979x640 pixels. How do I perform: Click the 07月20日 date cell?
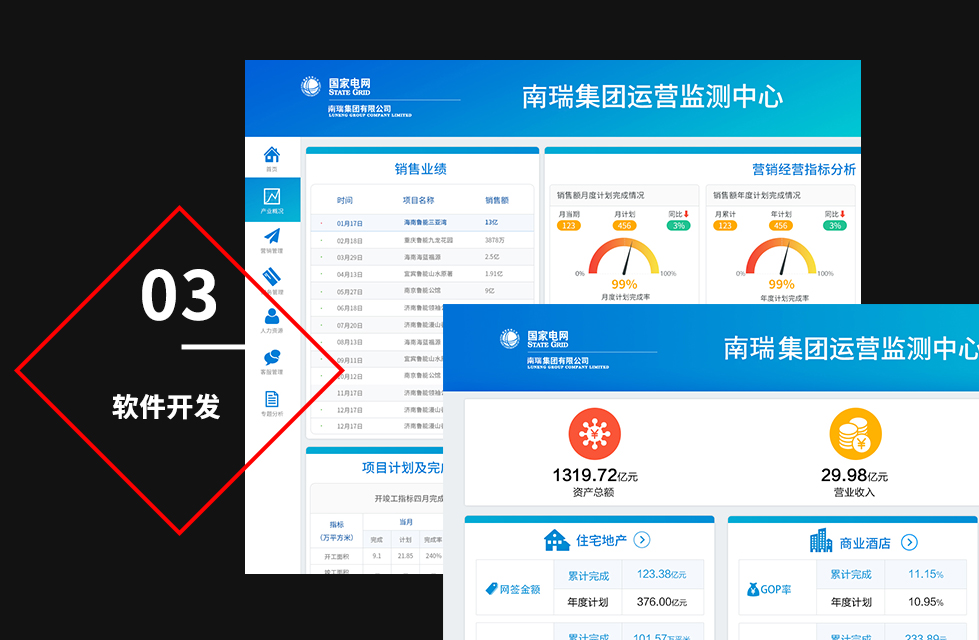pyautogui.click(x=350, y=325)
